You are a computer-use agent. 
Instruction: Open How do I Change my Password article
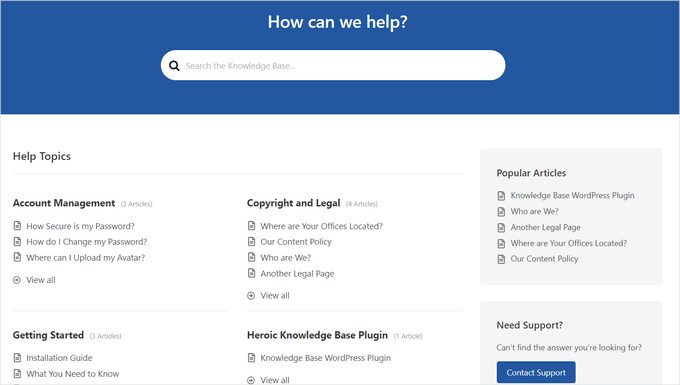pyautogui.click(x=87, y=241)
